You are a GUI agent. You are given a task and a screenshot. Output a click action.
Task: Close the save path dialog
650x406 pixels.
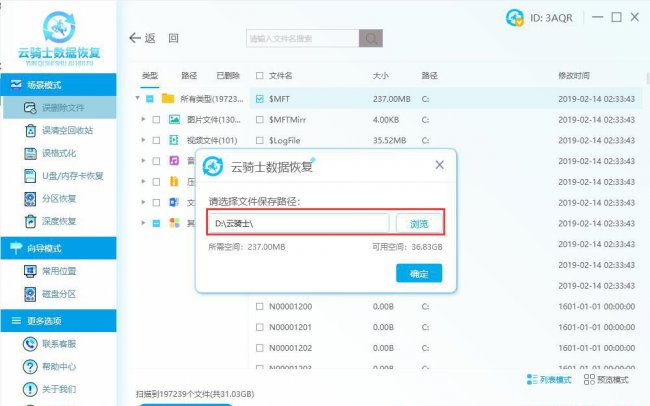[439, 165]
